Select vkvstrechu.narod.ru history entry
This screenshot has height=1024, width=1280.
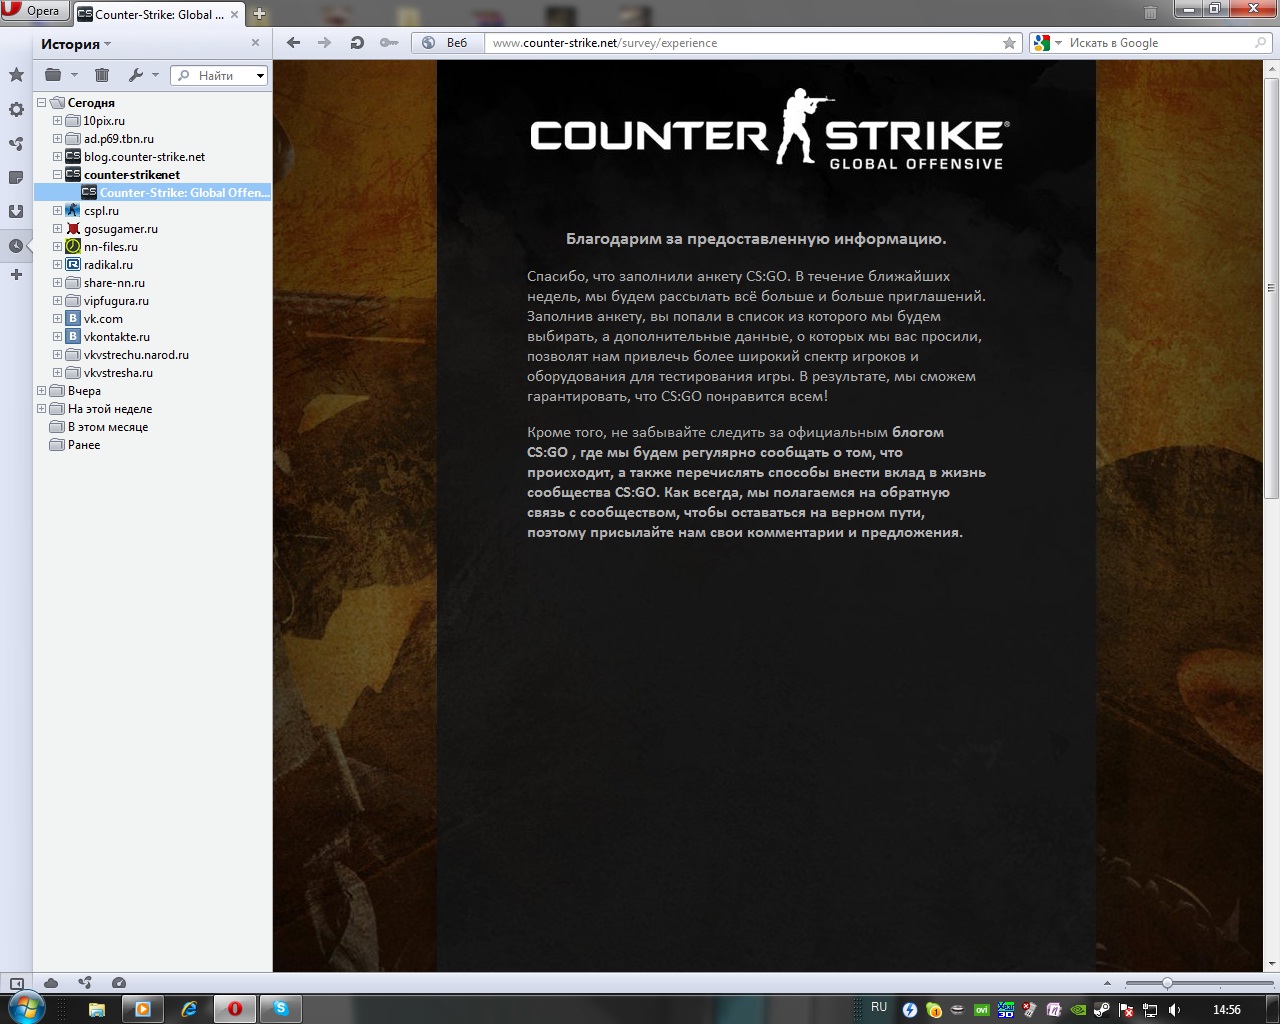[x=127, y=355]
